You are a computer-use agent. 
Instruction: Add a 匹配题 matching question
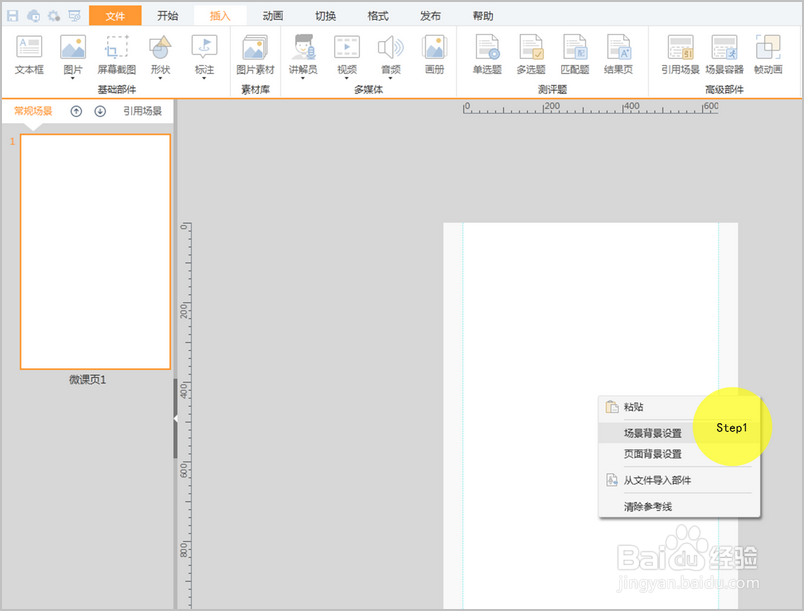click(x=575, y=55)
